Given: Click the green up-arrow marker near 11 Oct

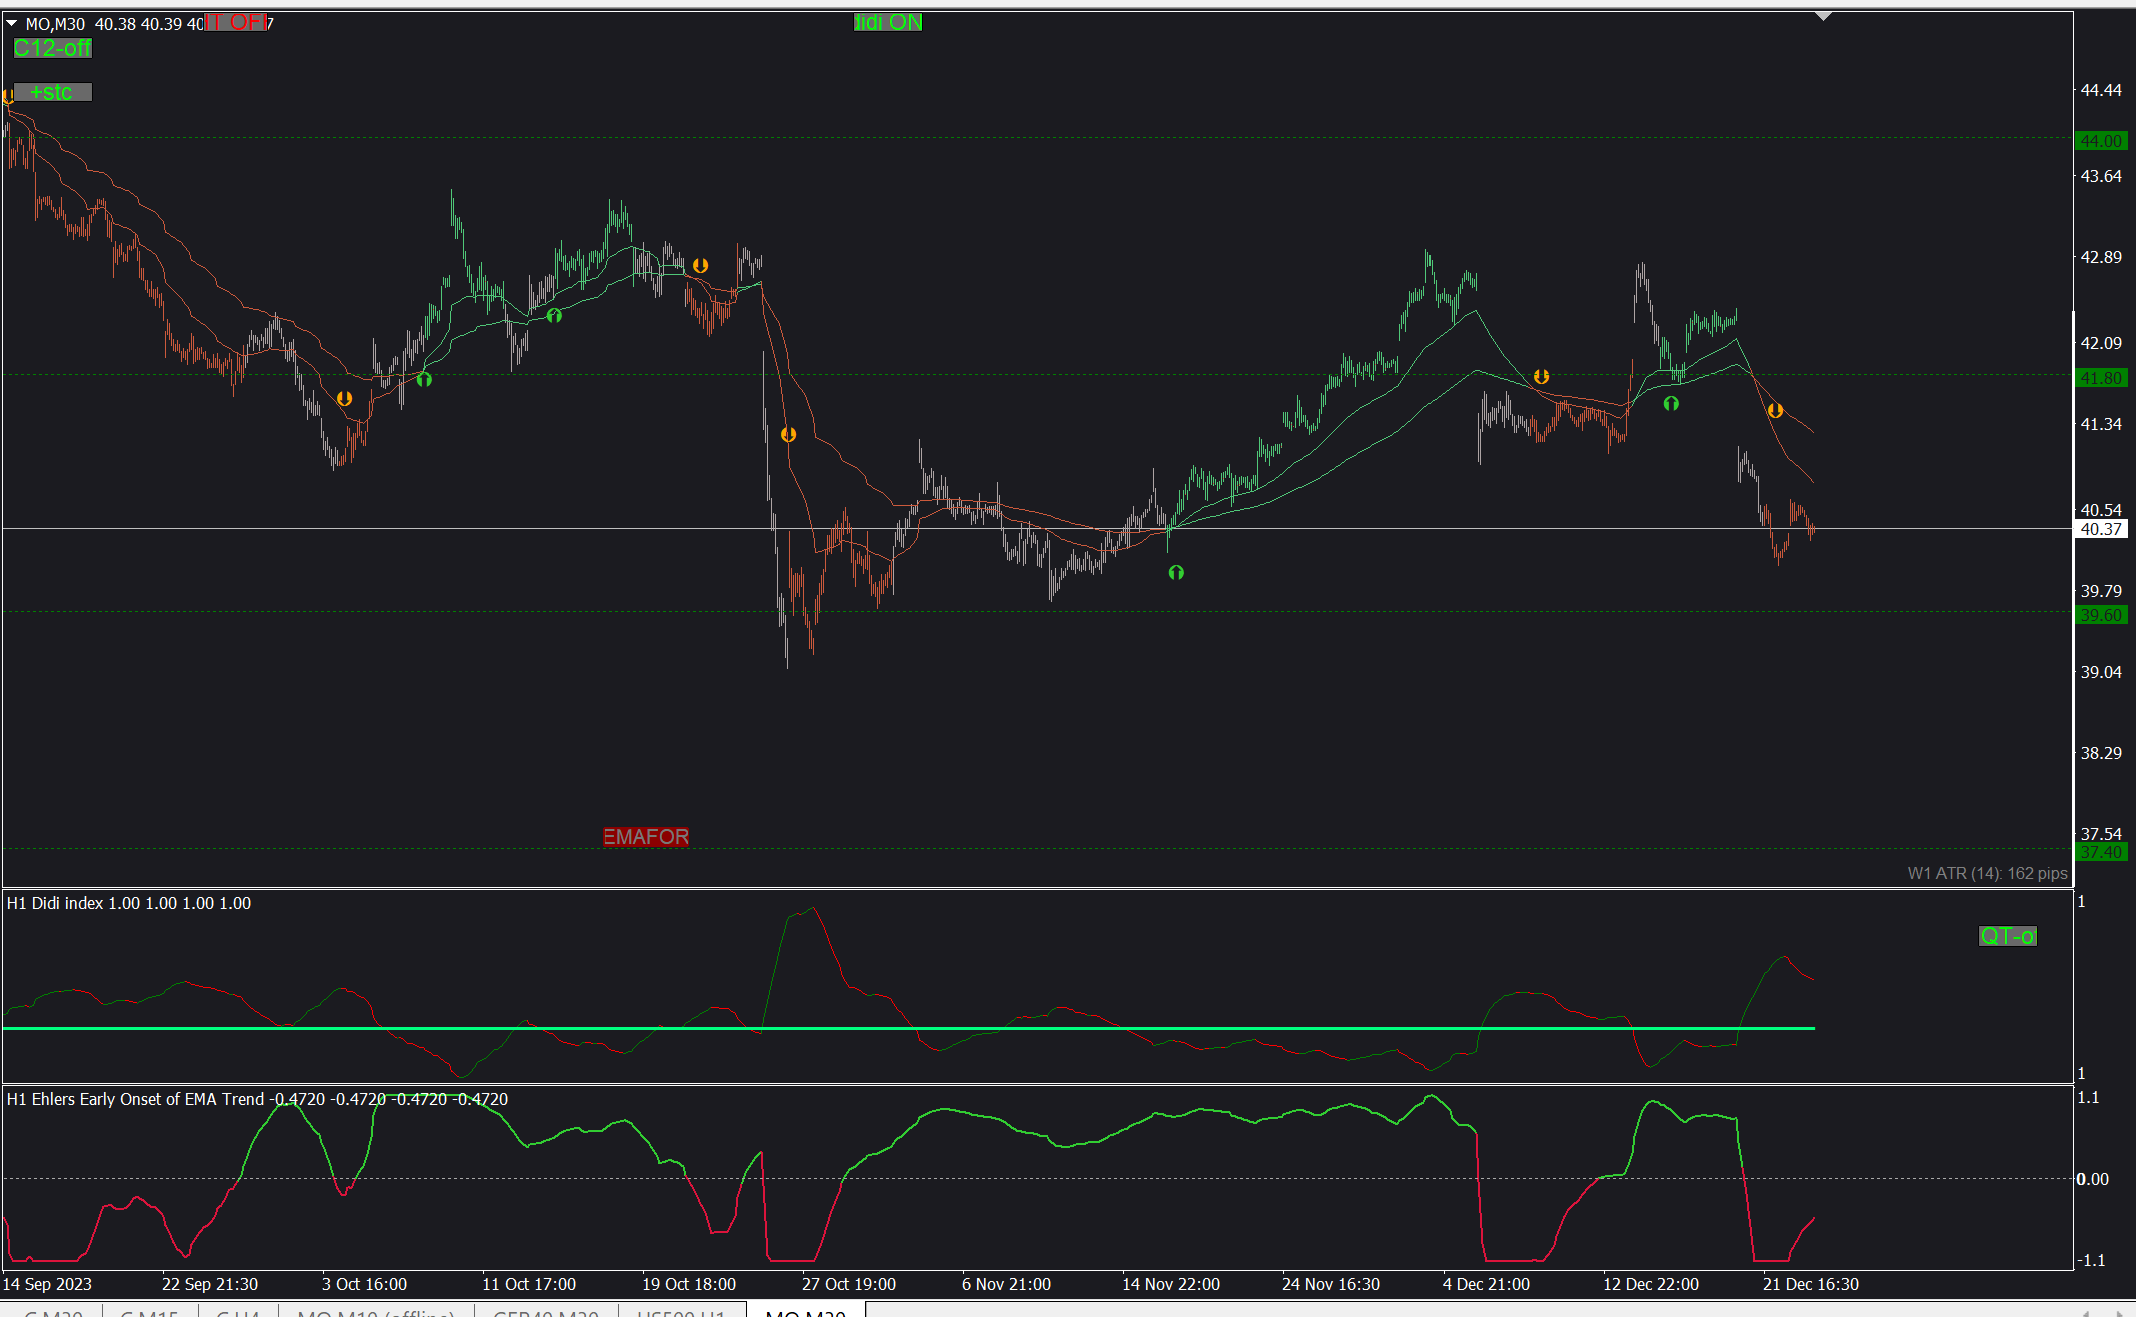Looking at the screenshot, I should pyautogui.click(x=554, y=315).
